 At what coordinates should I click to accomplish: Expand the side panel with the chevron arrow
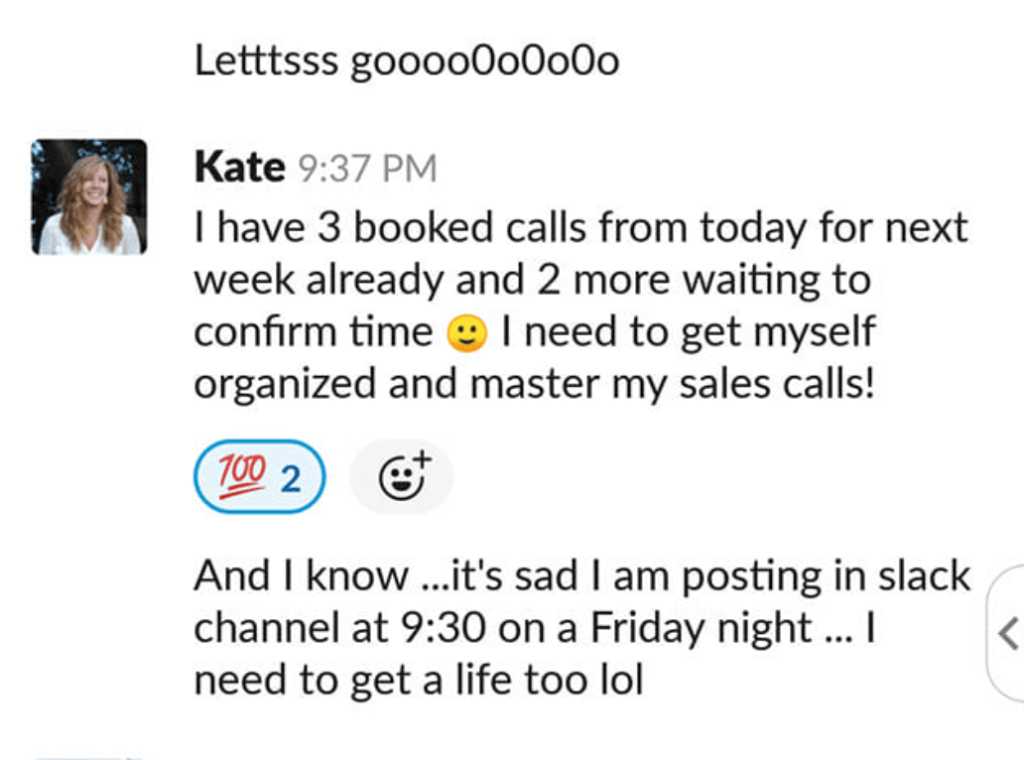coord(1008,633)
